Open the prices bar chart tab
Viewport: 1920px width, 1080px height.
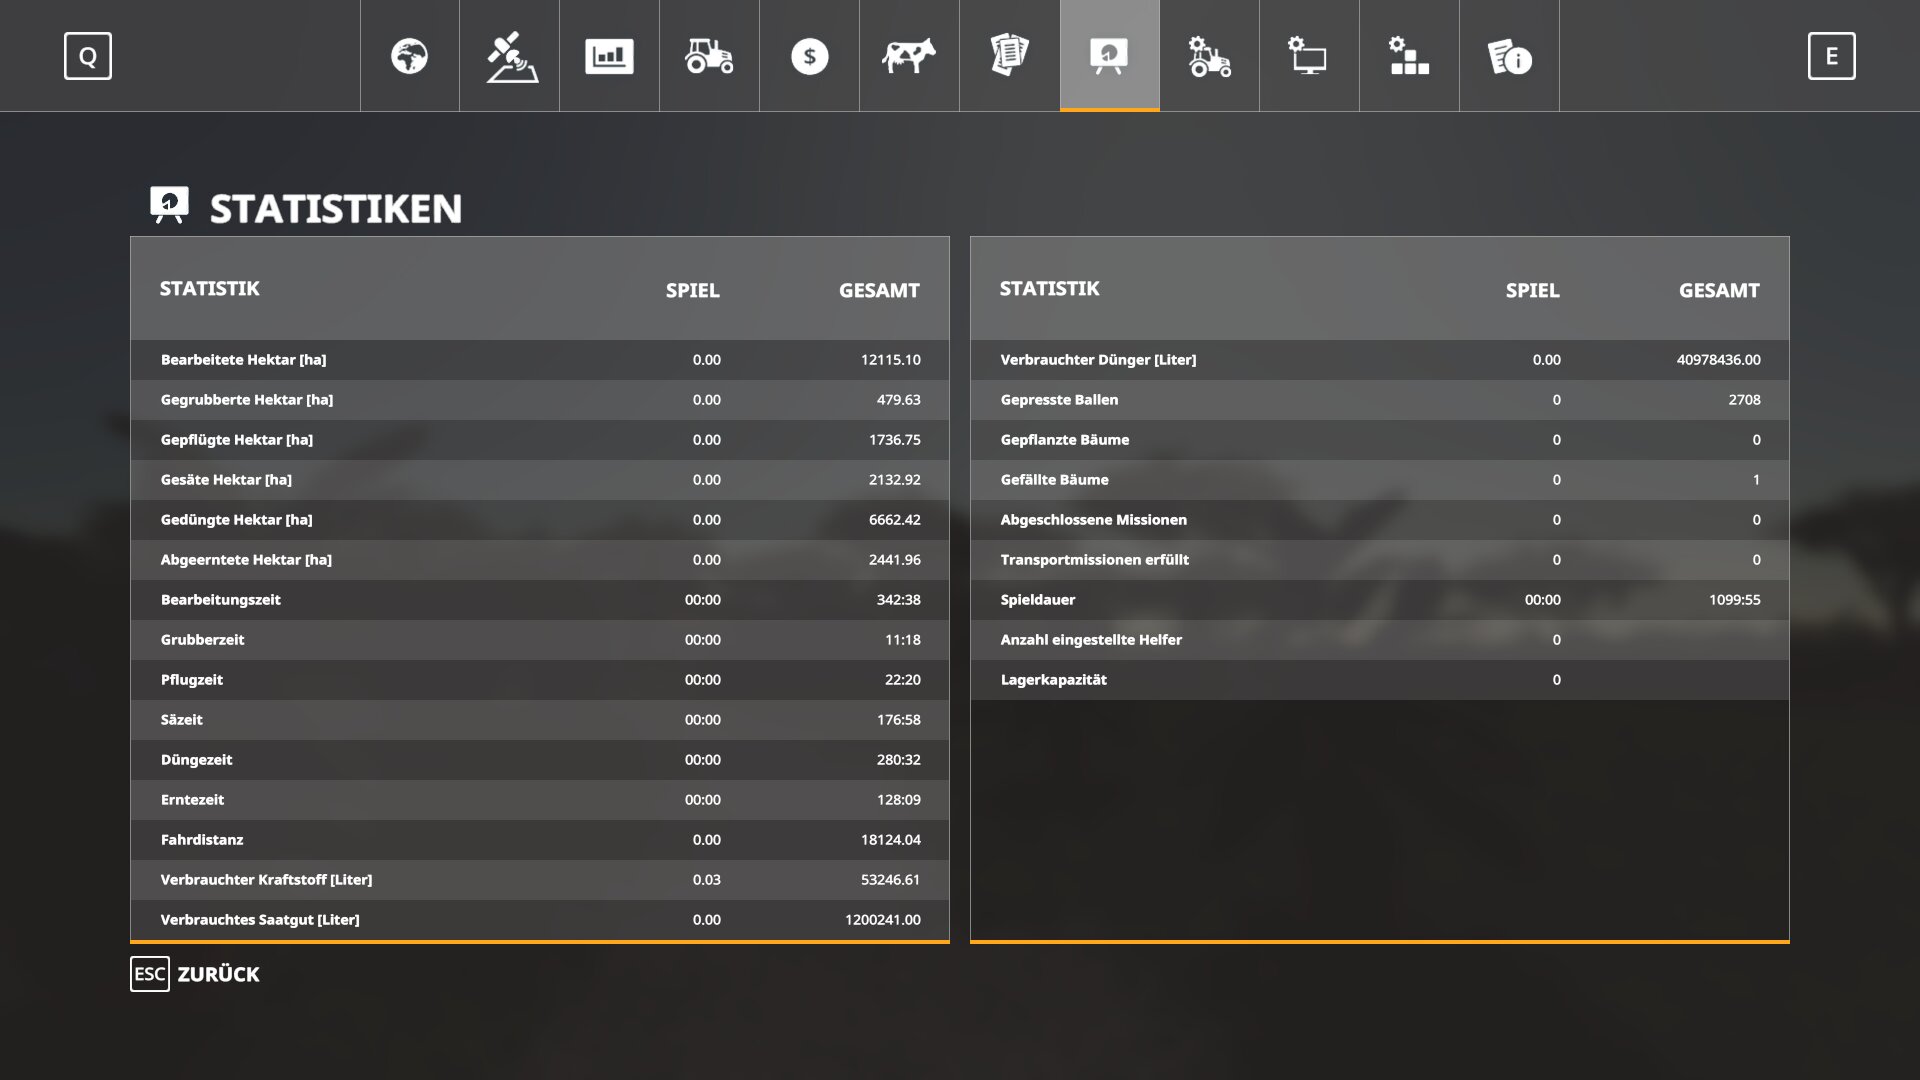coord(609,56)
